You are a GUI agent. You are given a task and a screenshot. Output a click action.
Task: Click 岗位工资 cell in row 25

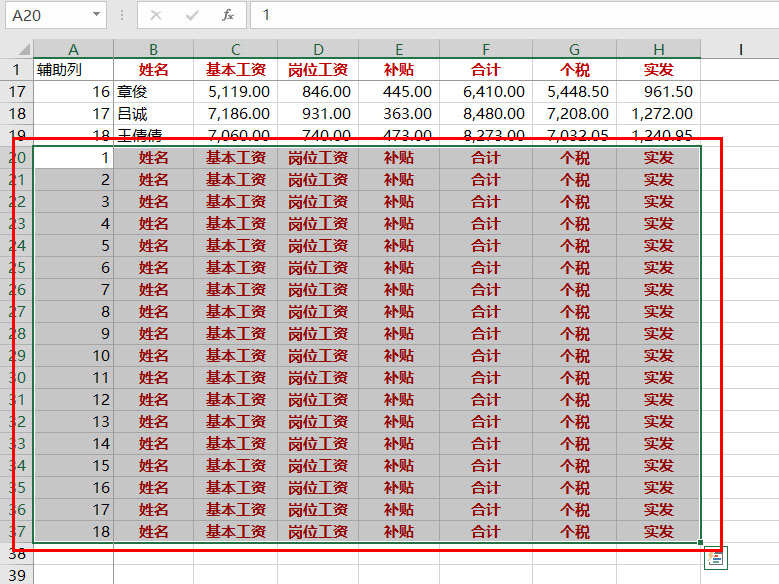318,267
